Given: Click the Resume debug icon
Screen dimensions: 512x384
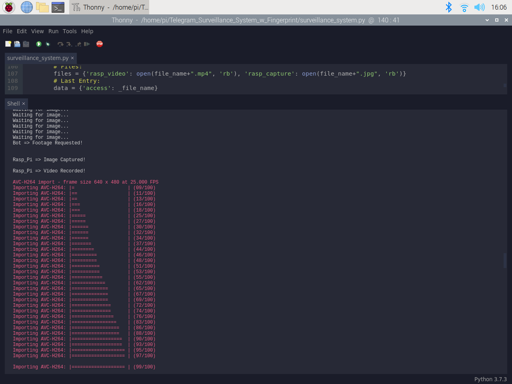Looking at the screenshot, I should coord(87,44).
